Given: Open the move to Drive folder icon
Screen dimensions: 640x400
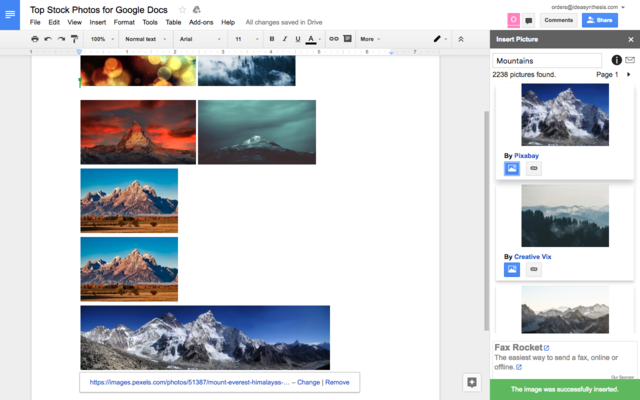Looking at the screenshot, I should click(196, 10).
